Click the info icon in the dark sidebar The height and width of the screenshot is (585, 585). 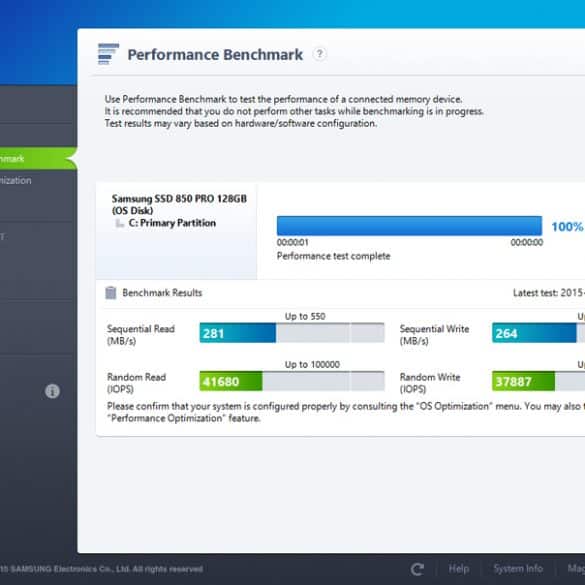coord(52,391)
